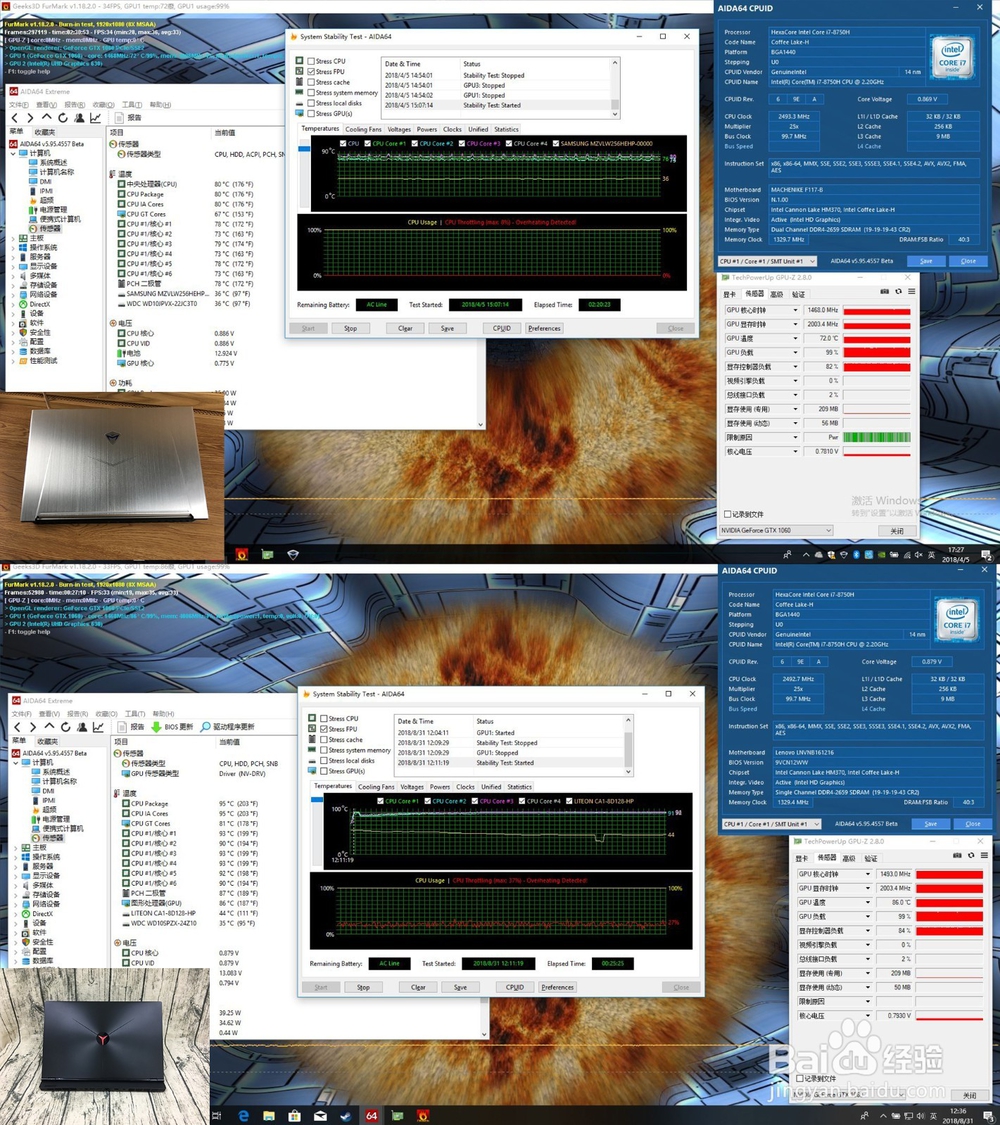Click Preferences in test with elapsed 00:25:25

point(557,987)
